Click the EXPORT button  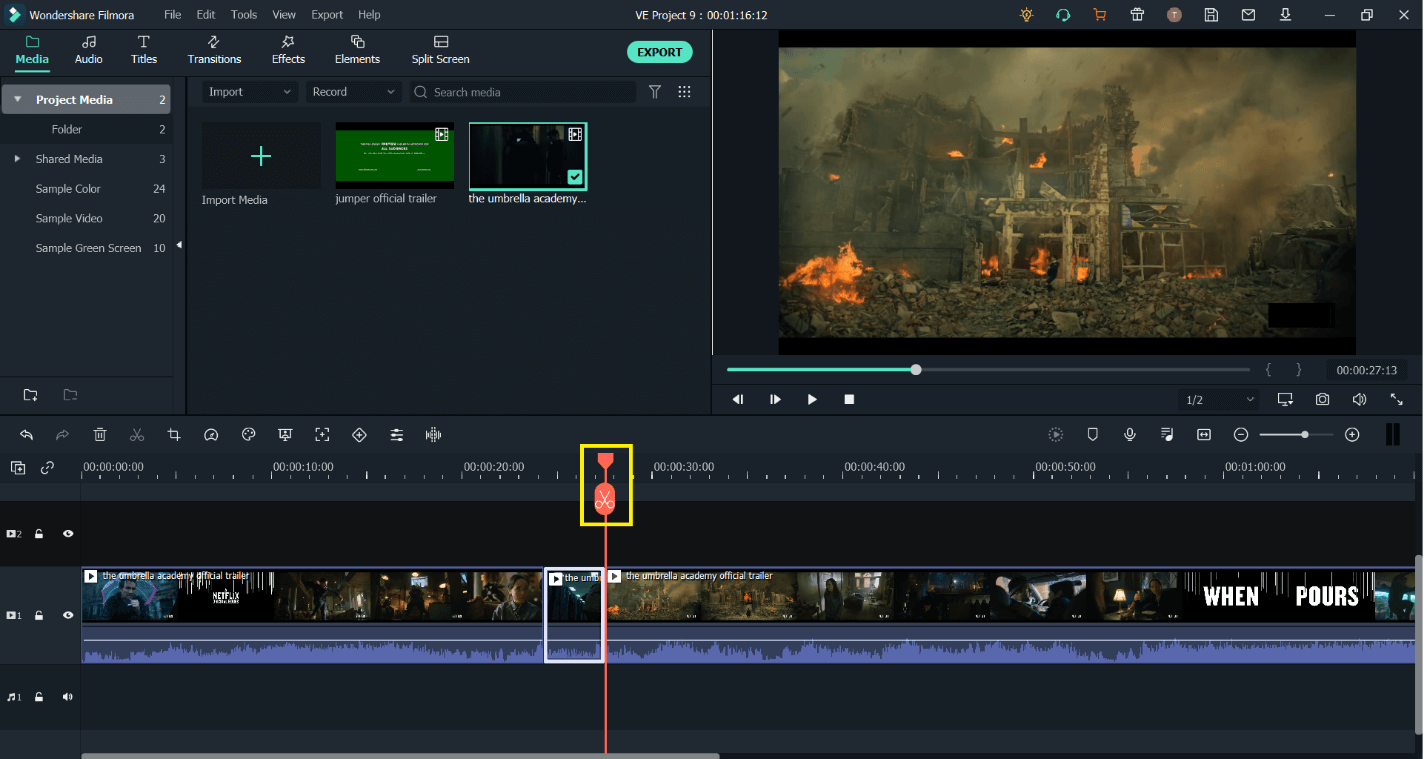[660, 52]
